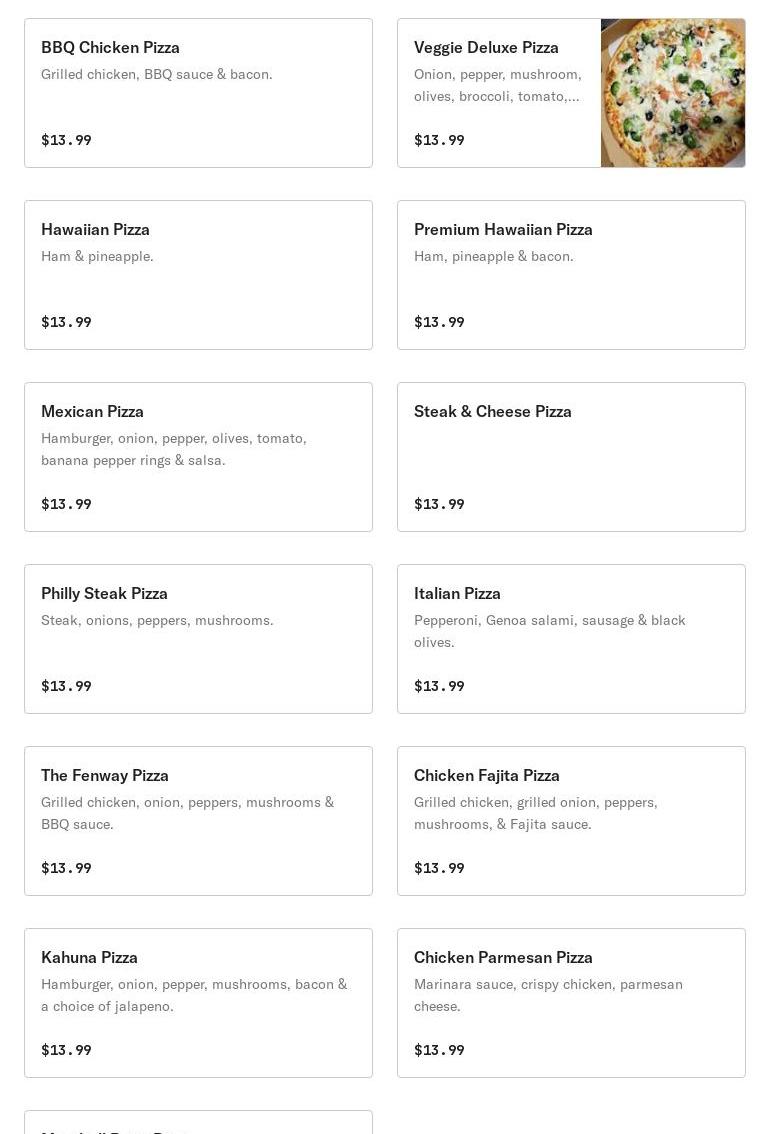Click the Mexican Pizza description text
770x1134 pixels.
(173, 449)
